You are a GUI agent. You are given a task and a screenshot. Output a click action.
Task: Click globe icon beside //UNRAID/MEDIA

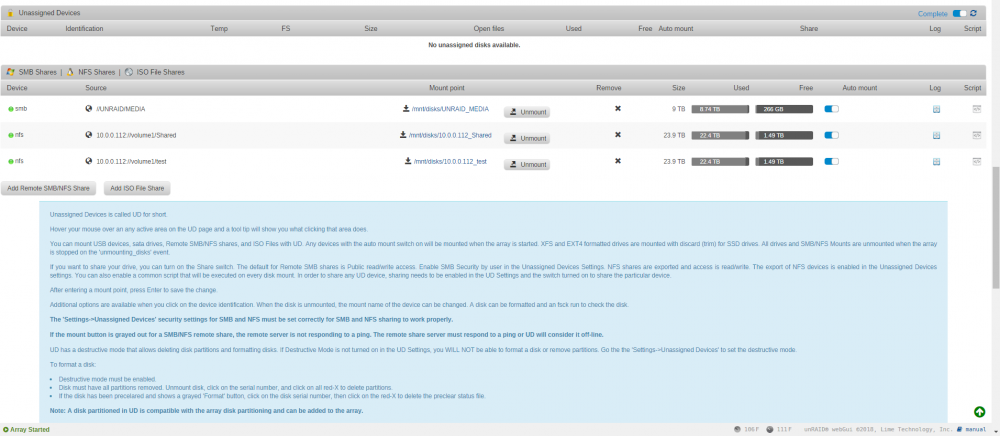click(x=89, y=108)
